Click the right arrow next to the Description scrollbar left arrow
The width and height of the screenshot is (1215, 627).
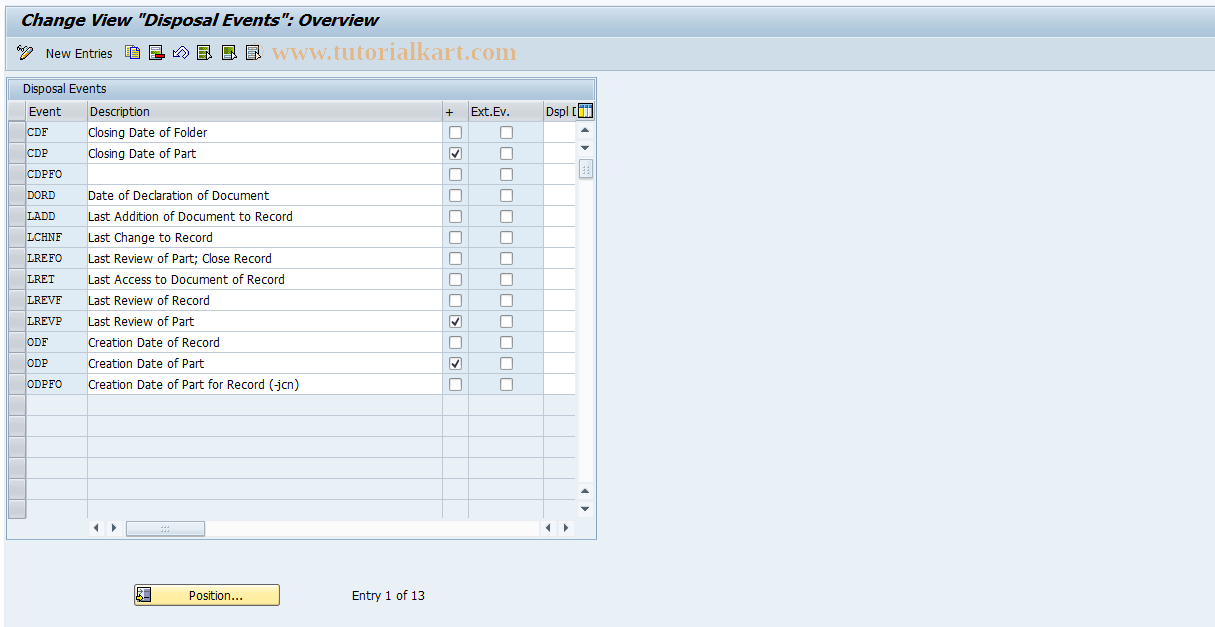point(113,528)
